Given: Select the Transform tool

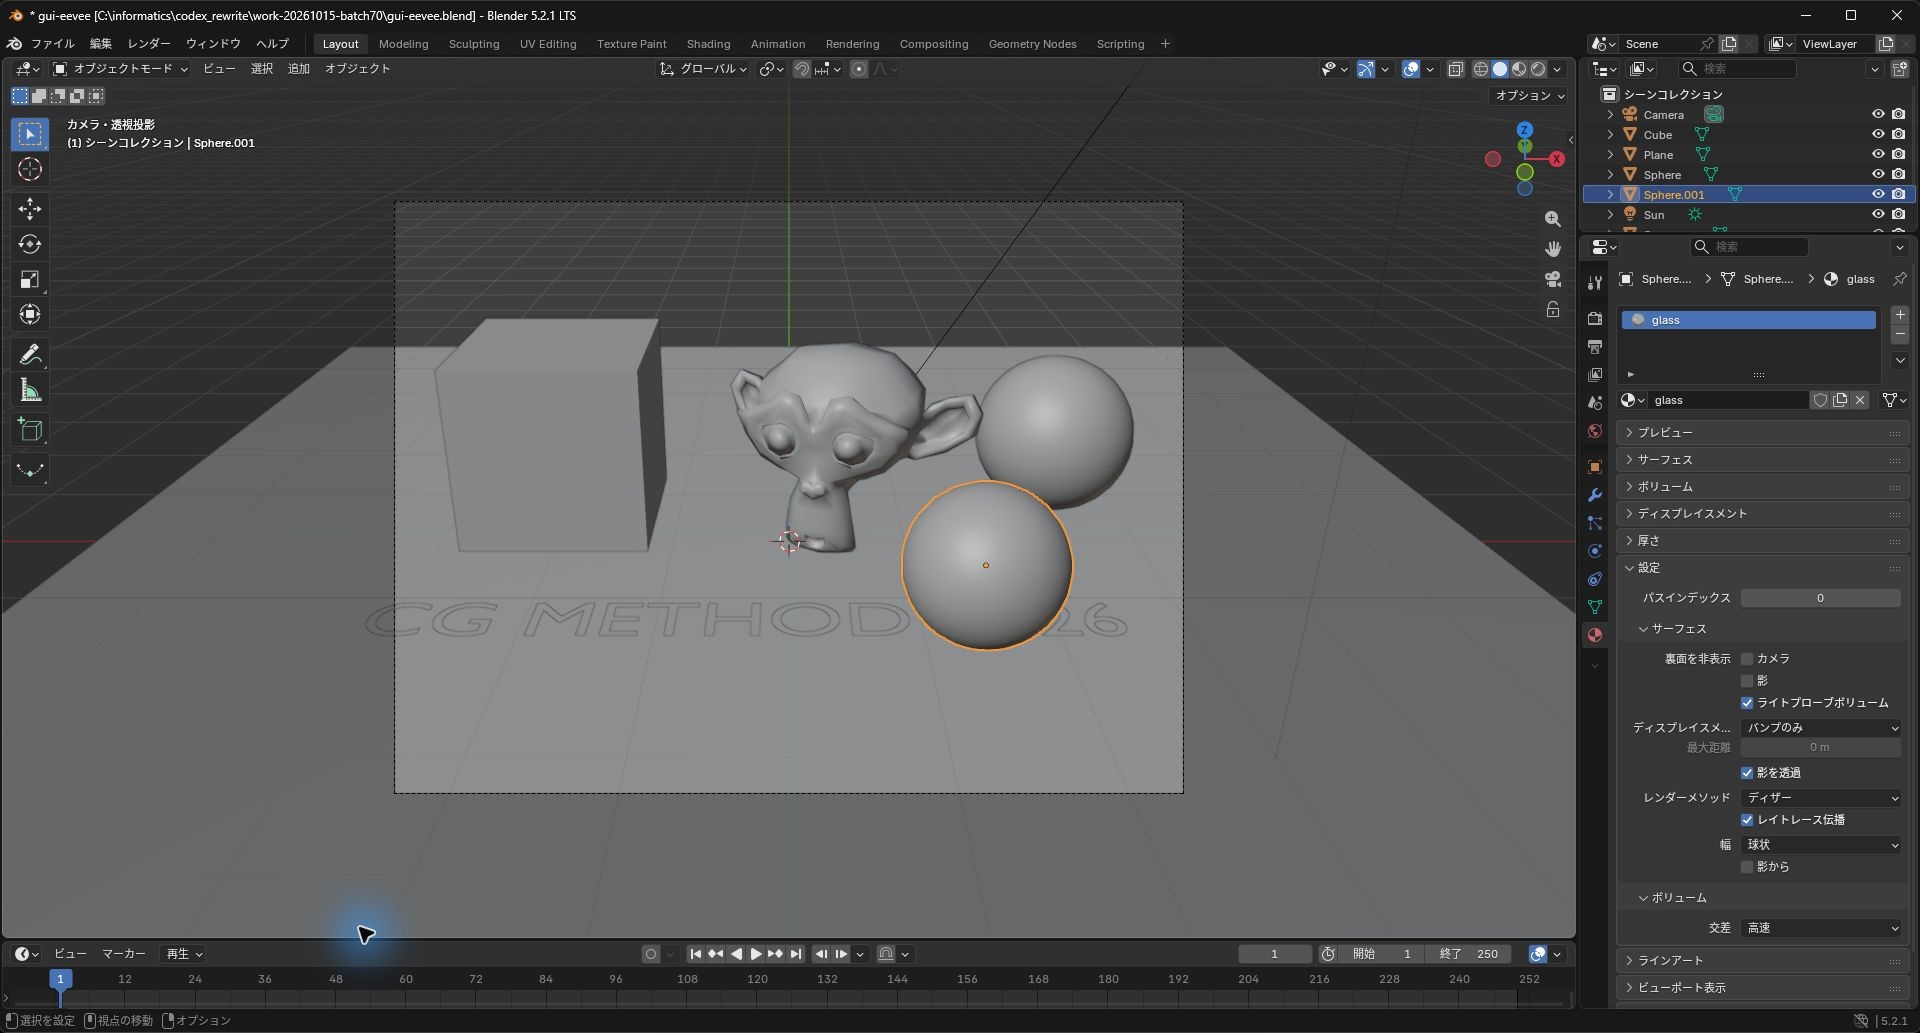Looking at the screenshot, I should pyautogui.click(x=30, y=314).
